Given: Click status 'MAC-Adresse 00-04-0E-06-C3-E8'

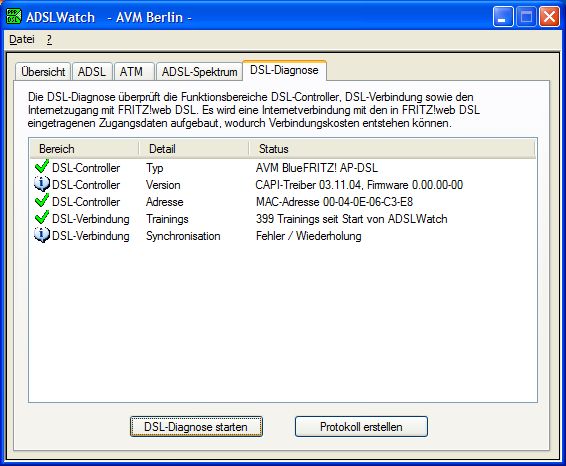Looking at the screenshot, I should click(x=334, y=202).
